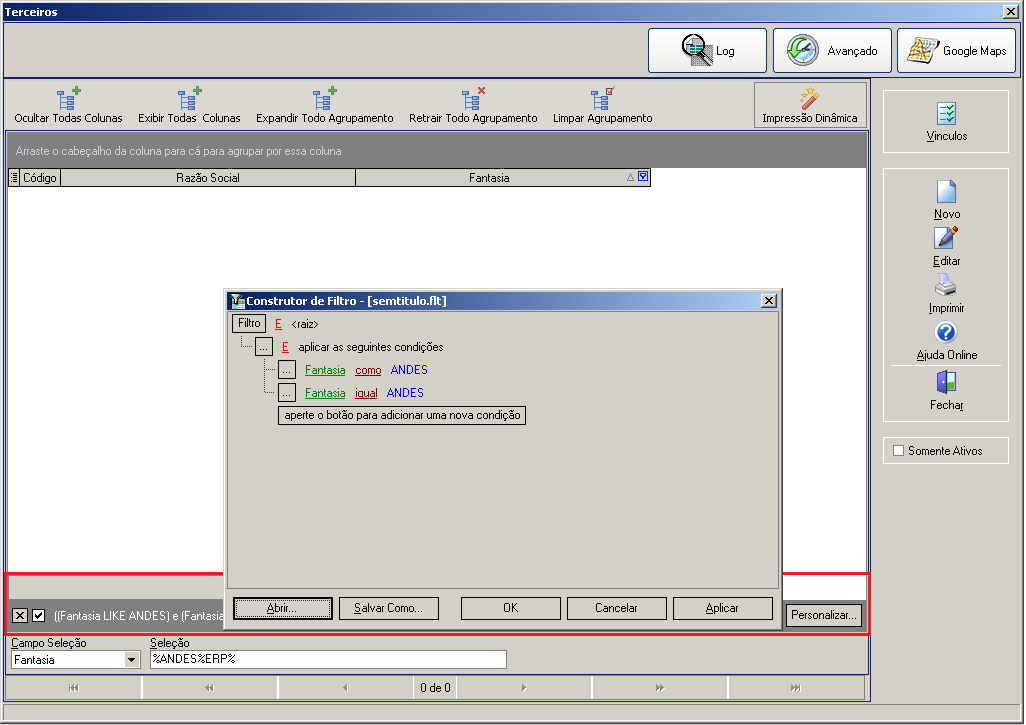Launch Impressão Dinâmica wizard
Image resolution: width=1026 pixels, height=725 pixels.
pos(809,105)
